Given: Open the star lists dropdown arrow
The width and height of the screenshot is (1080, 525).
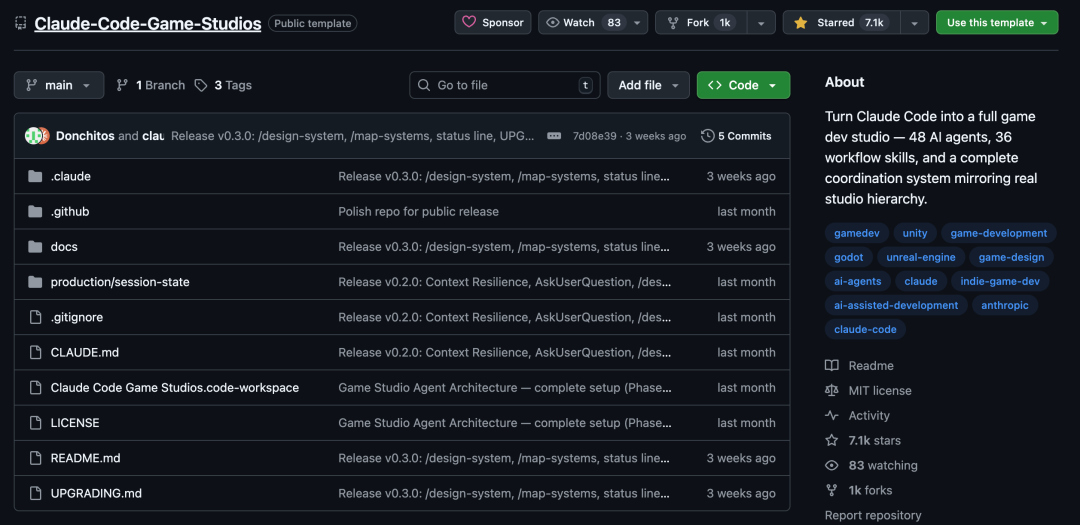Looking at the screenshot, I should (x=914, y=23).
